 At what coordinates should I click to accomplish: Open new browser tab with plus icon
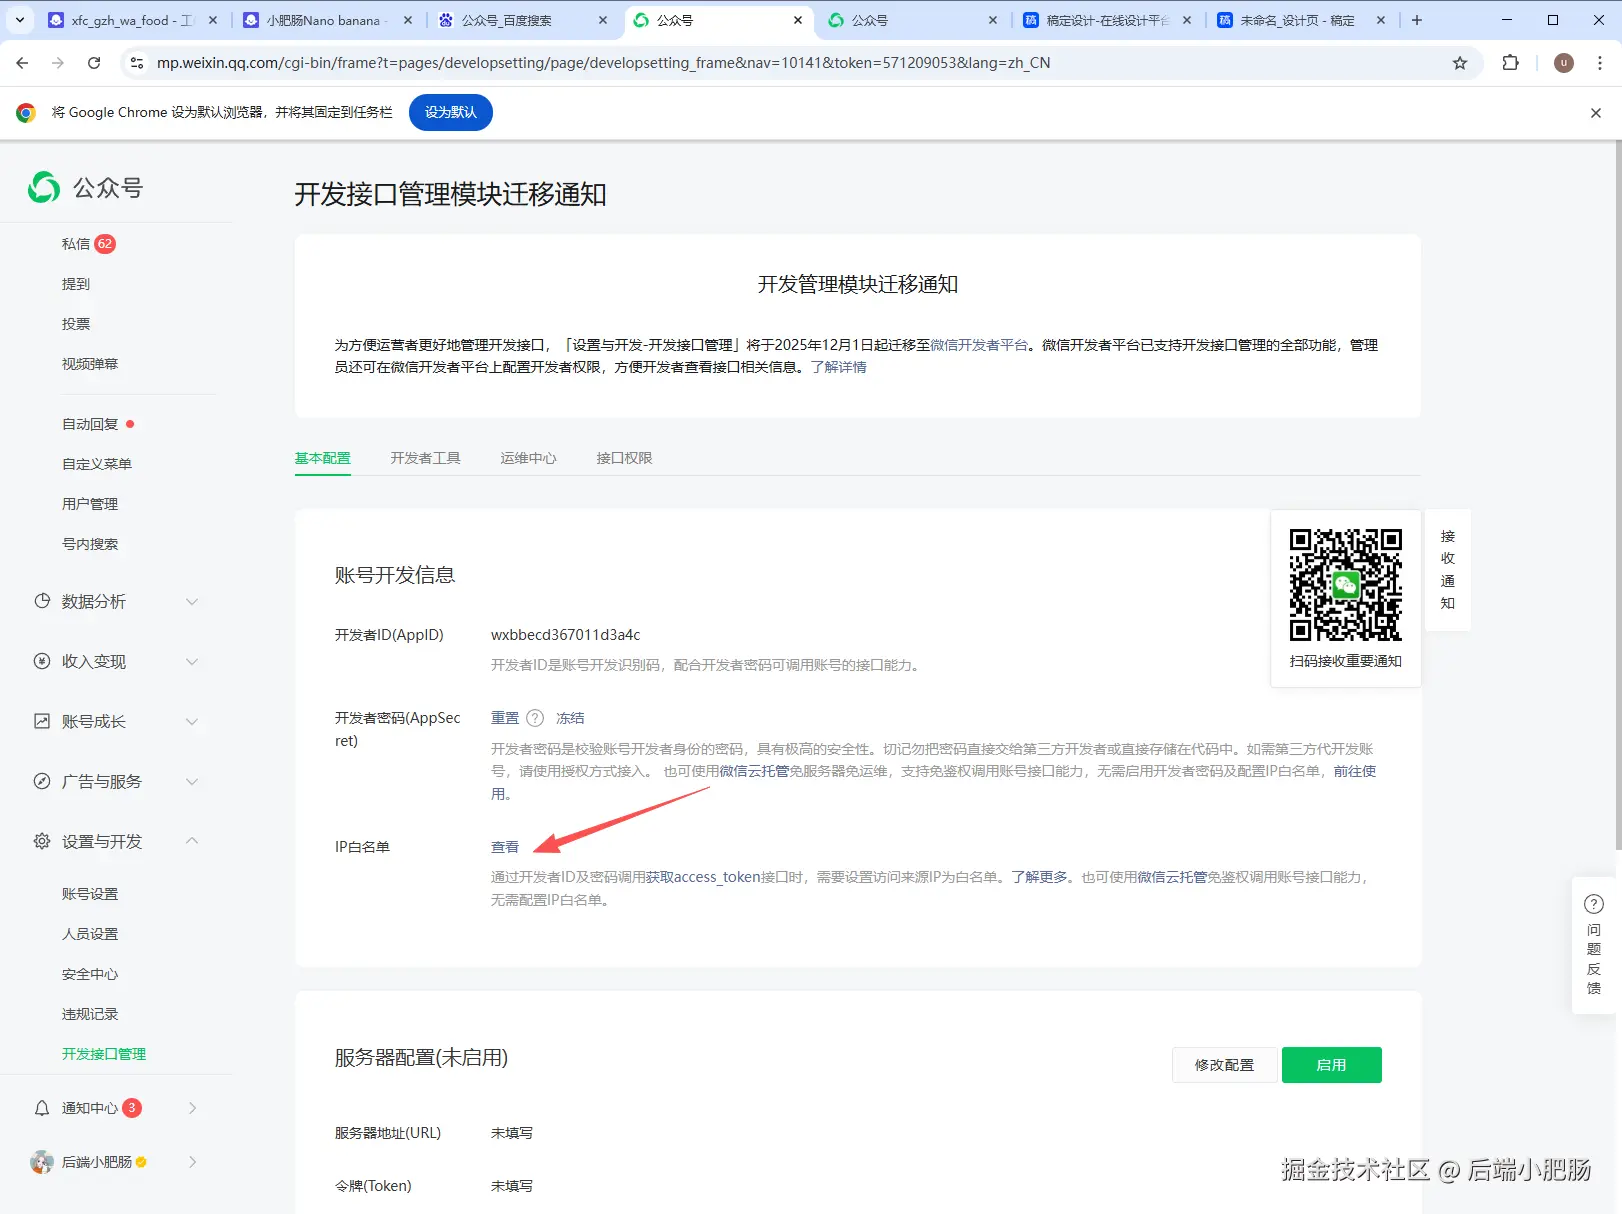pos(1417,20)
